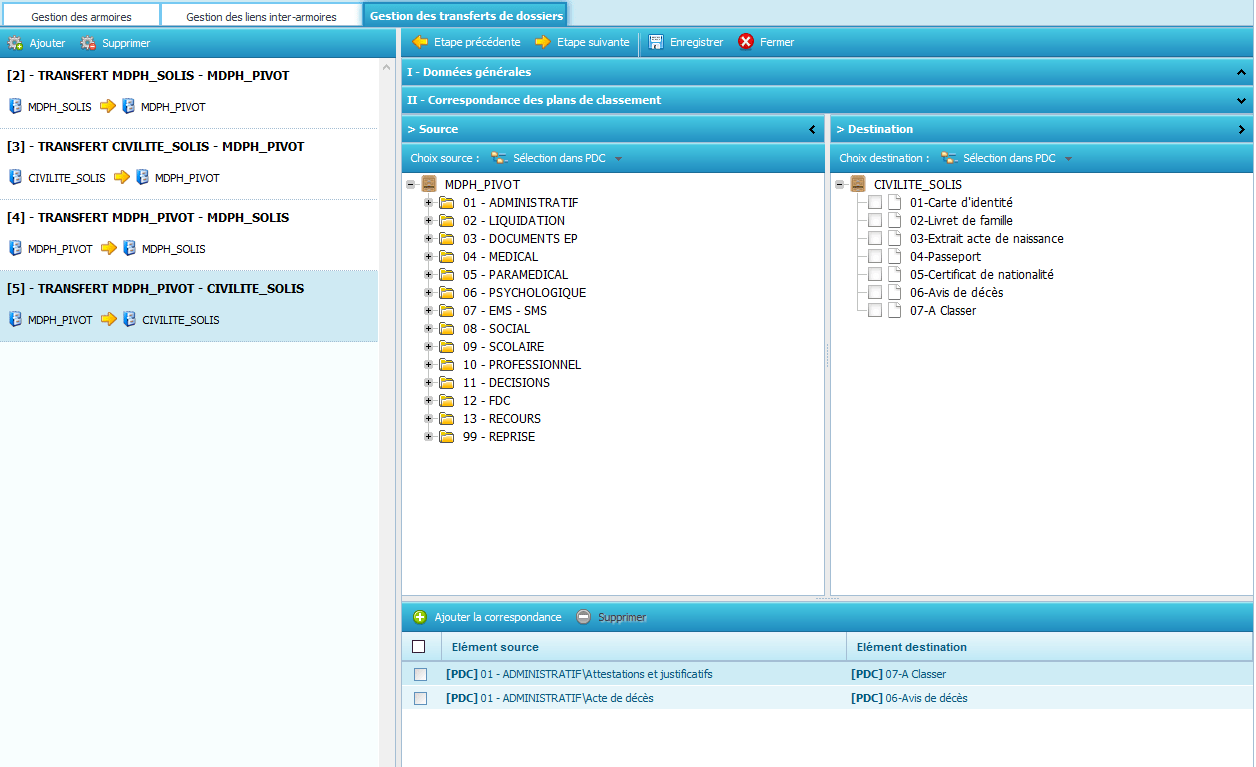The width and height of the screenshot is (1256, 767).
Task: Click the red Fermer icon
Action: tap(746, 42)
